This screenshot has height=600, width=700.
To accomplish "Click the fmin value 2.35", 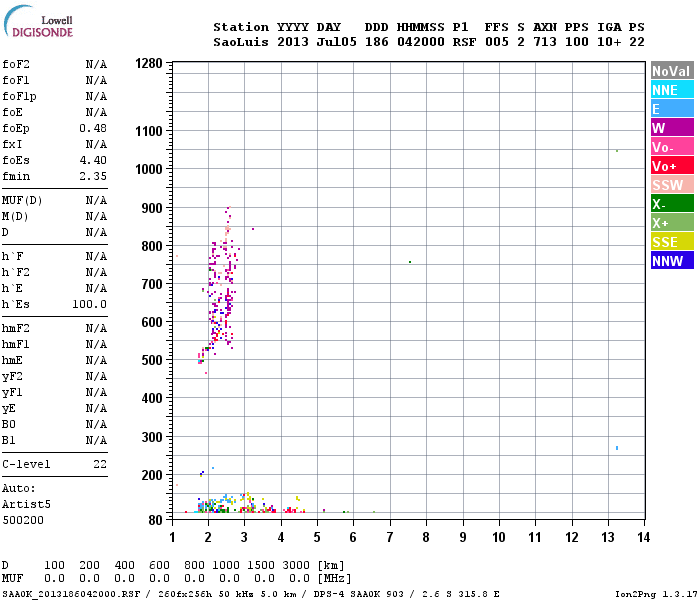I will tap(93, 176).
